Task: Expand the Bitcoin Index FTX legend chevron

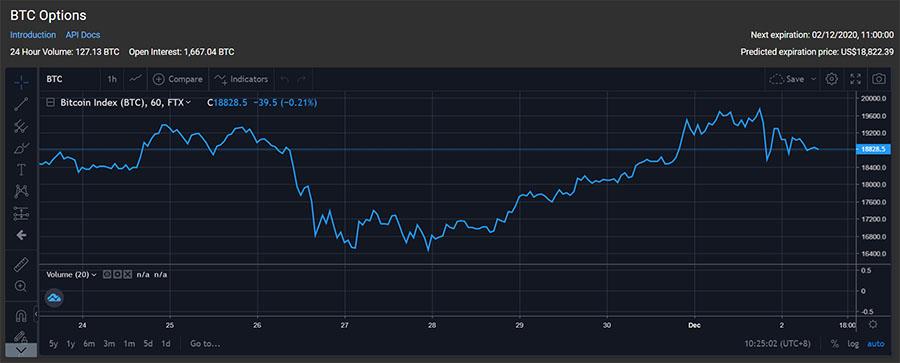Action: click(x=188, y=103)
